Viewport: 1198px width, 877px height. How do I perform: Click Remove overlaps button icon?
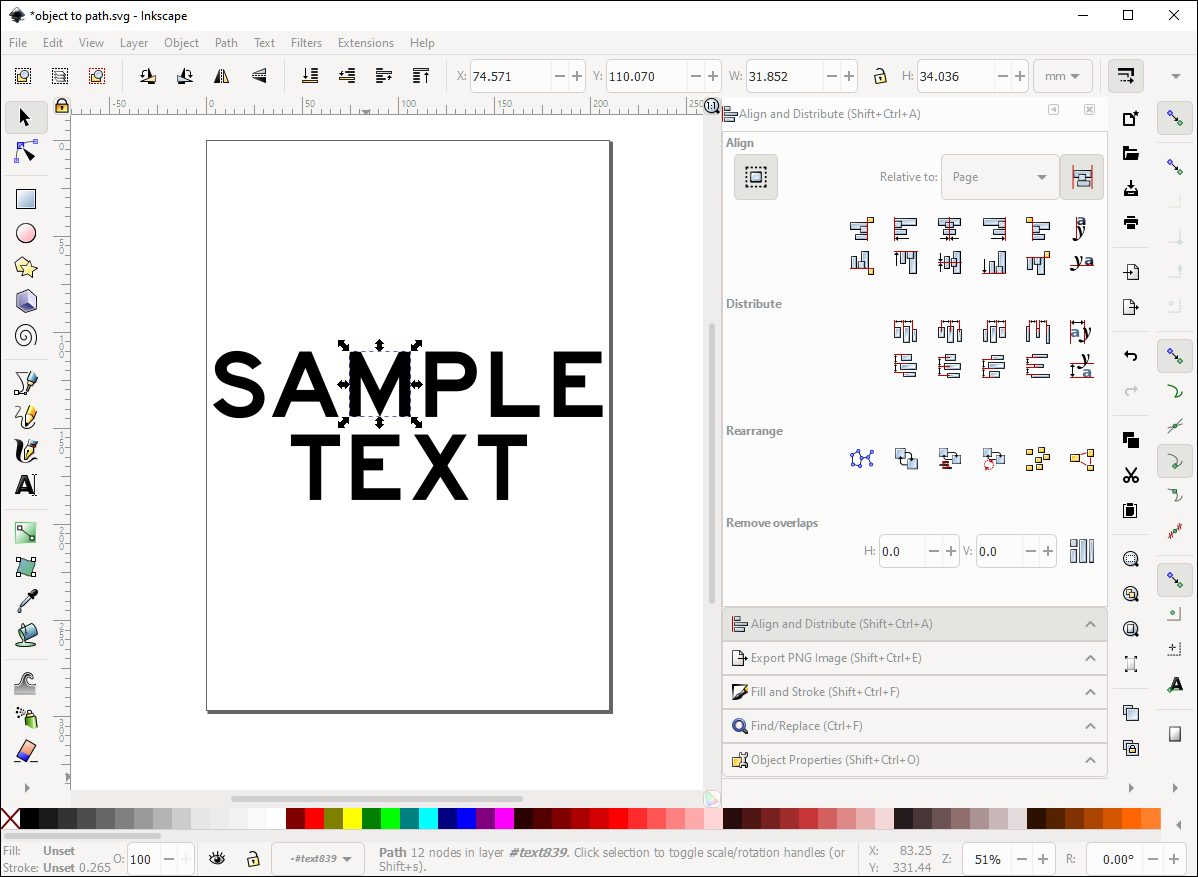[1082, 551]
